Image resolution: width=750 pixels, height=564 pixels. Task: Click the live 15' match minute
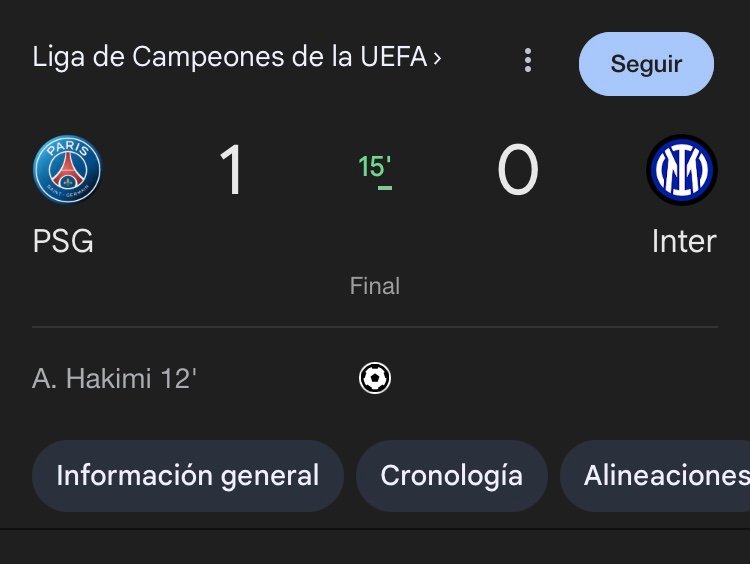(x=374, y=166)
